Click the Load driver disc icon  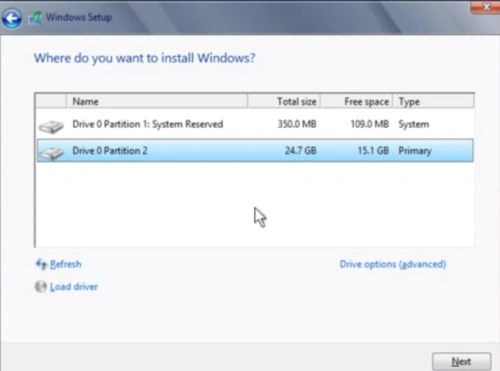[x=41, y=286]
